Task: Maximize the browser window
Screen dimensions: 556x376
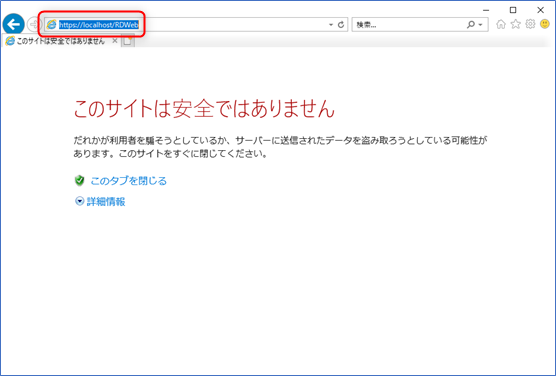Action: (x=513, y=10)
